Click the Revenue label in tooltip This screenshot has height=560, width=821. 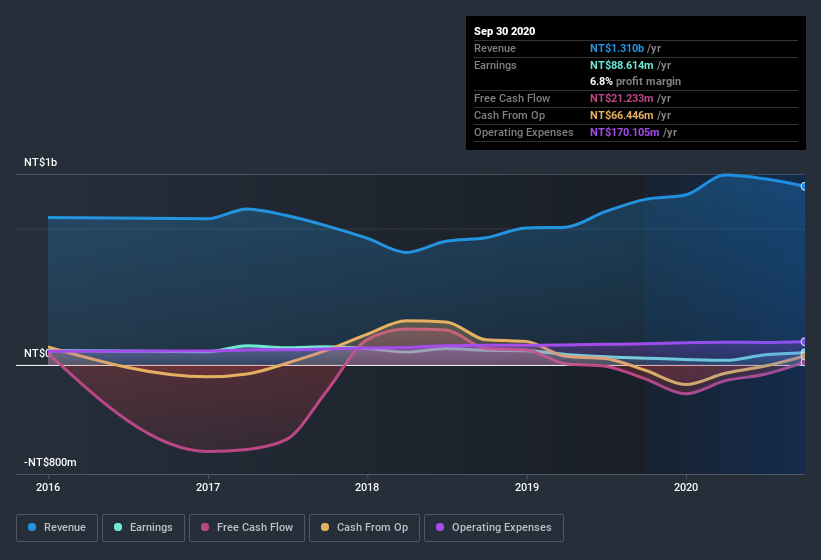point(495,48)
